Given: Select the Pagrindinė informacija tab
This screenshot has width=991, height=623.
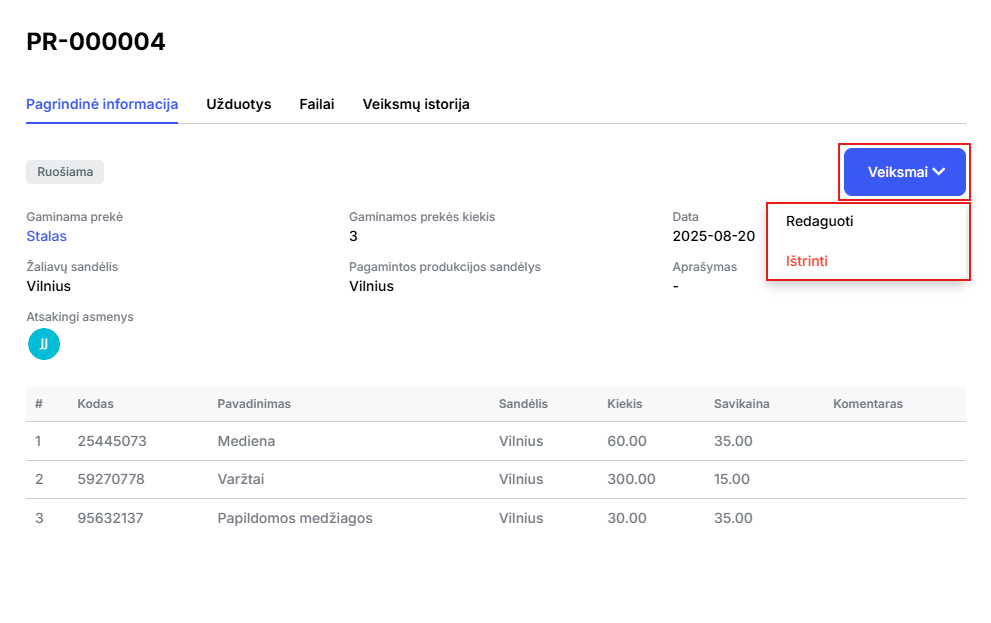Looking at the screenshot, I should (102, 104).
